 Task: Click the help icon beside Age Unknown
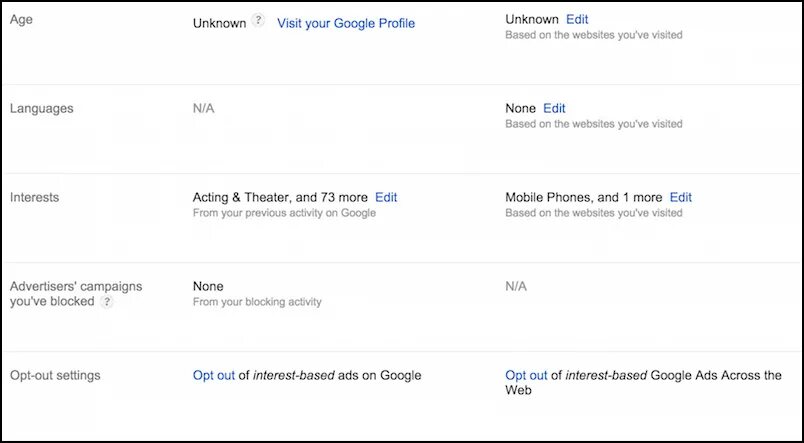[259, 21]
